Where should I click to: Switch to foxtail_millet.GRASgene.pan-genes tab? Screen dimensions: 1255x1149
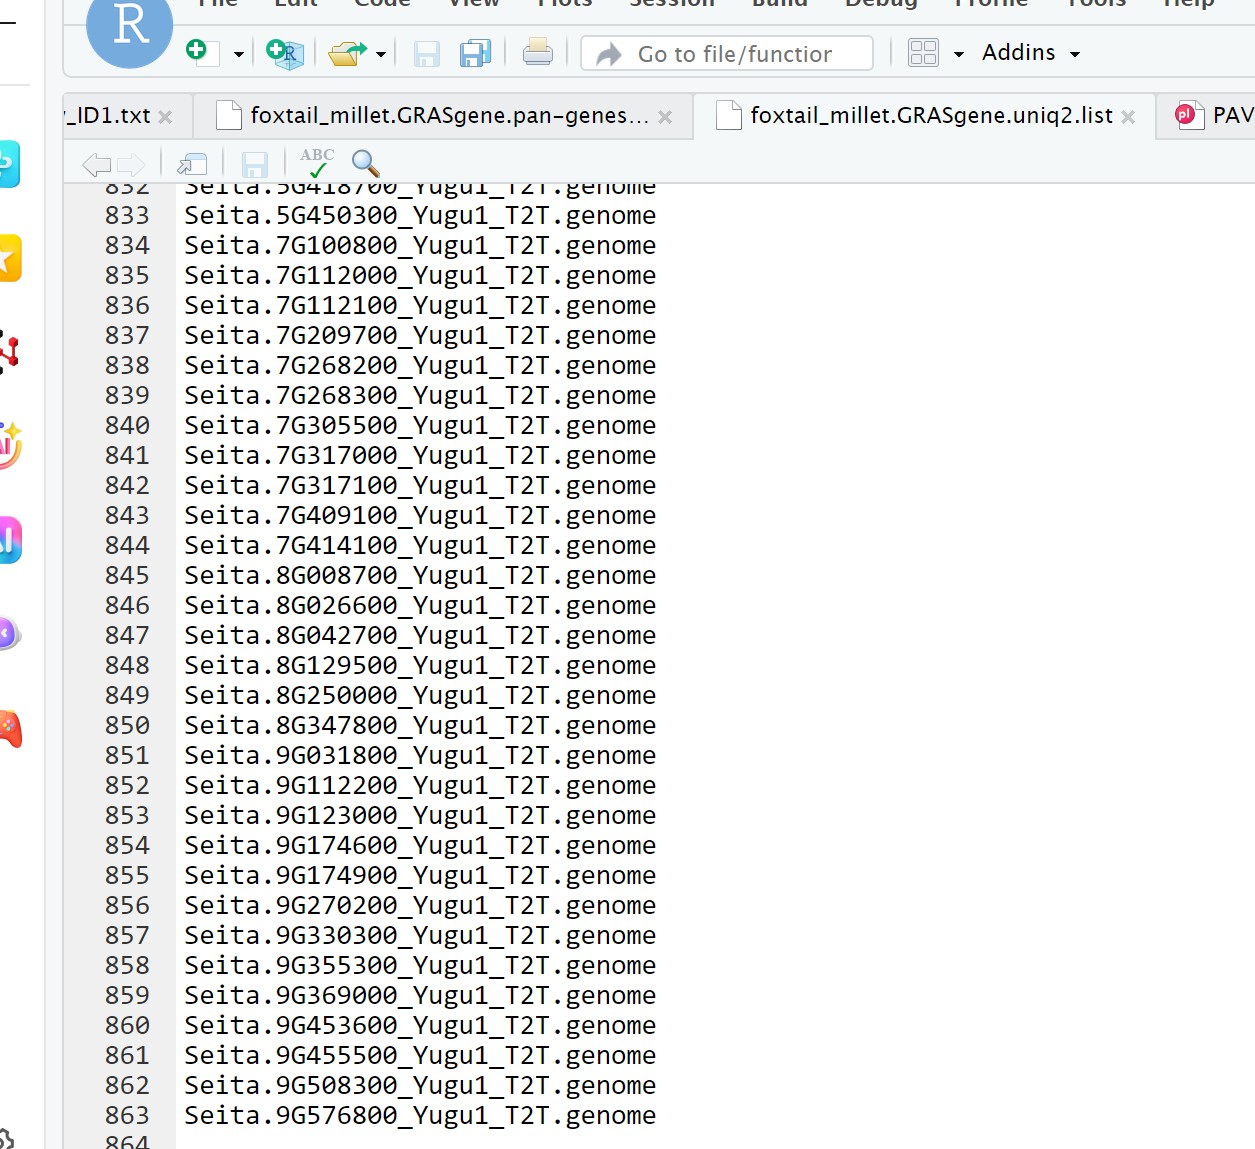point(449,116)
